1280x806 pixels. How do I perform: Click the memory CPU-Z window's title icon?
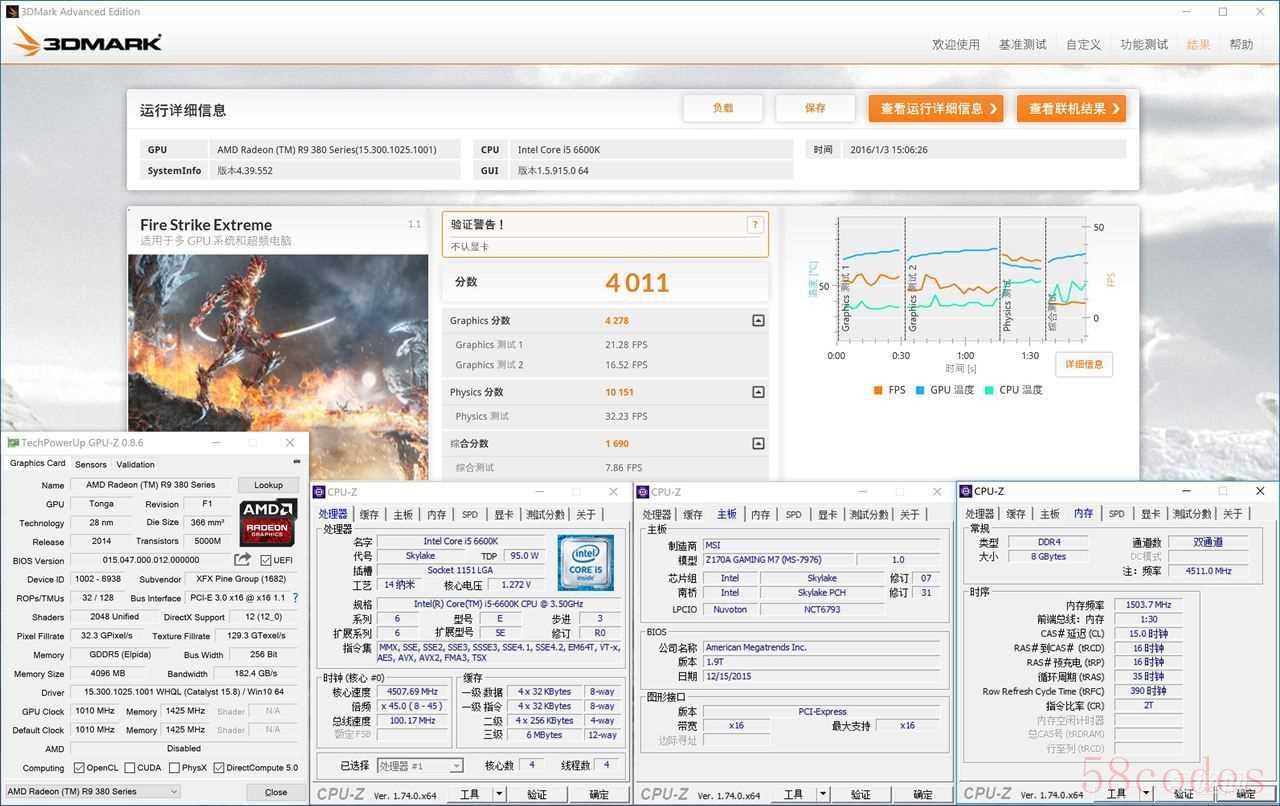tap(966, 491)
